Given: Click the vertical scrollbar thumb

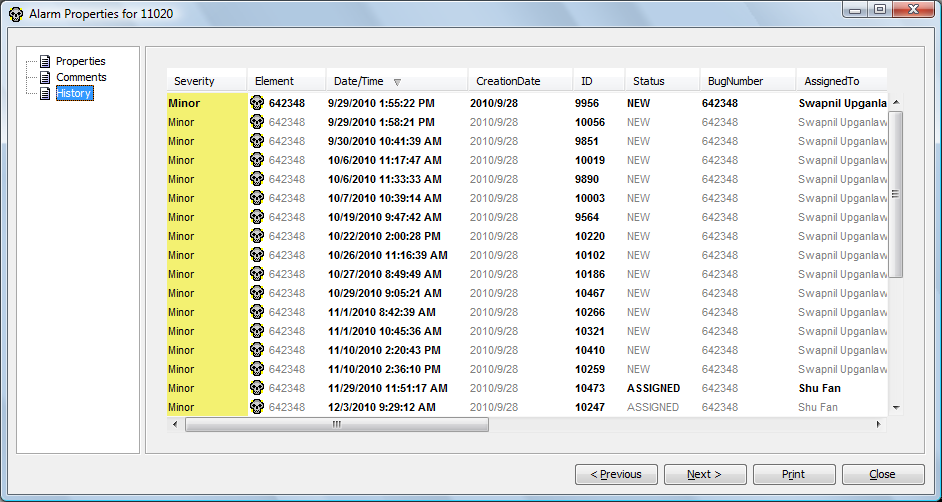Looking at the screenshot, I should click(x=896, y=194).
